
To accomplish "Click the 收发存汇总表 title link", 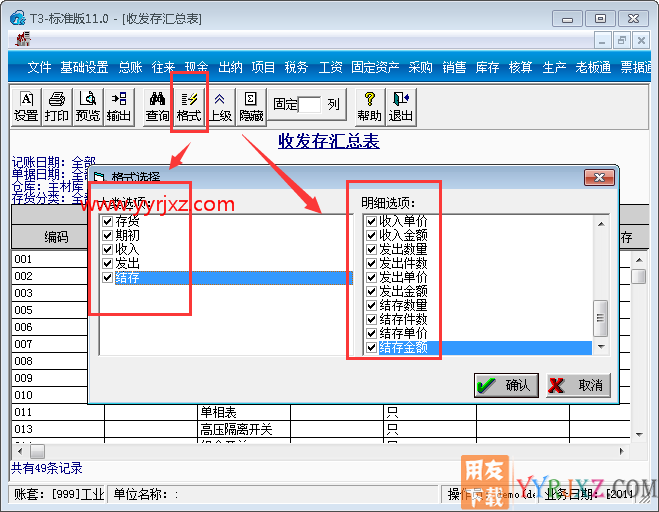I will (329, 141).
